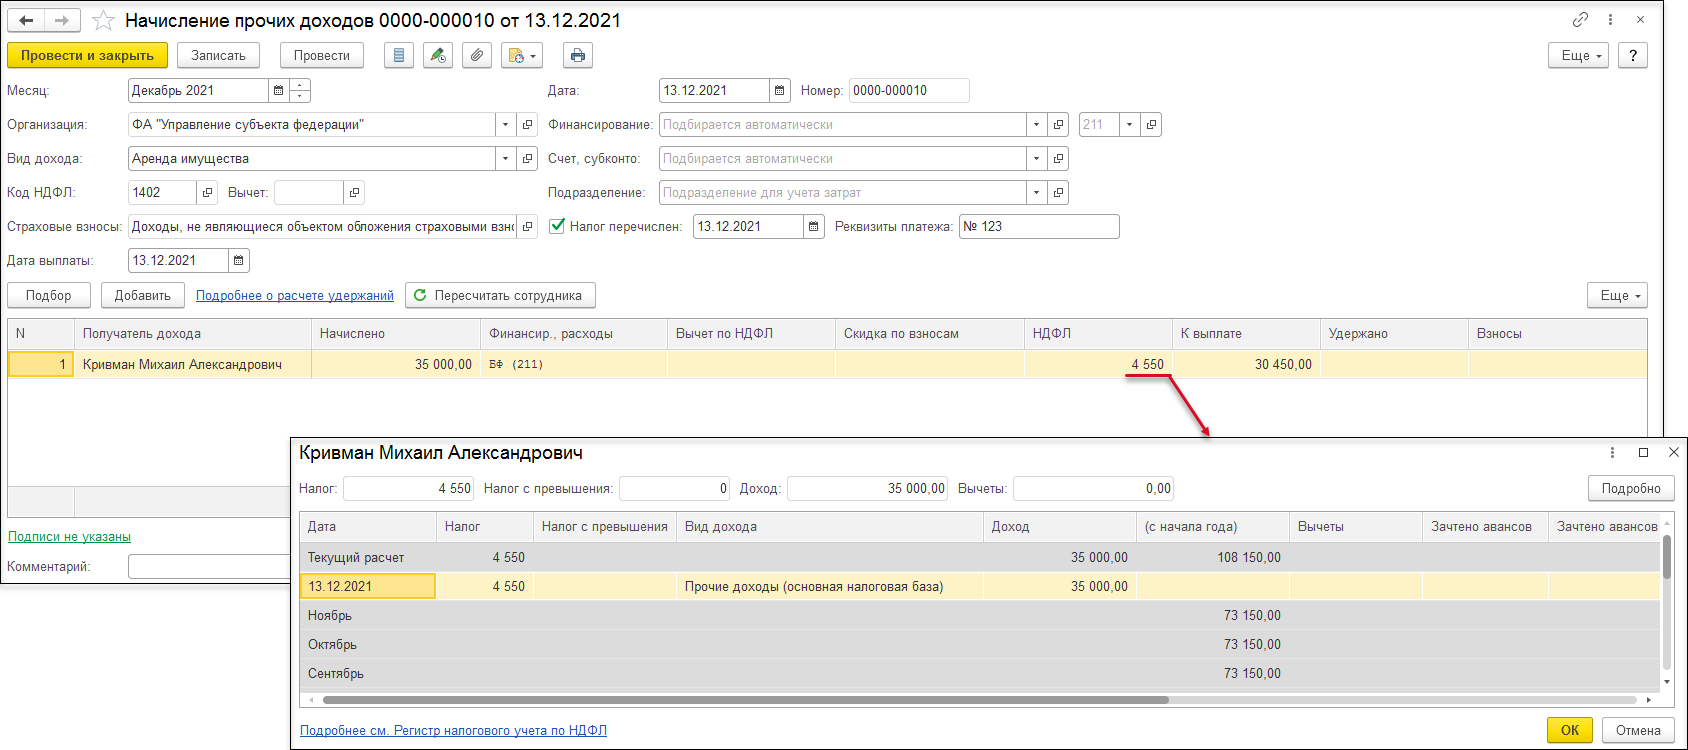Expand Вид дохода dropdown list
1688x750 pixels.
pyautogui.click(x=505, y=159)
